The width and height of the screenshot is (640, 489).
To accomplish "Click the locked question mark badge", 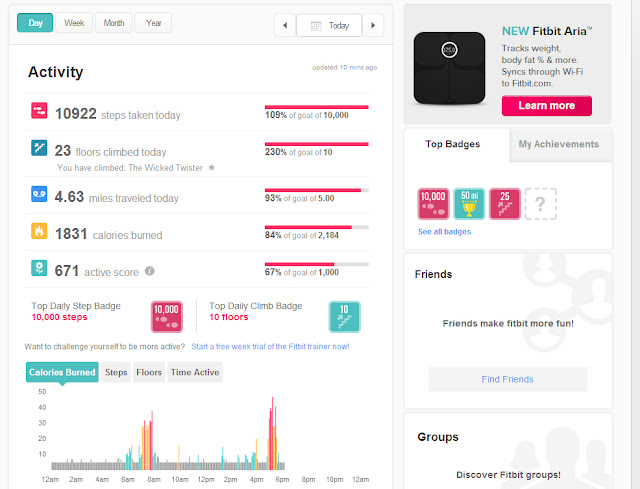I will [x=540, y=204].
